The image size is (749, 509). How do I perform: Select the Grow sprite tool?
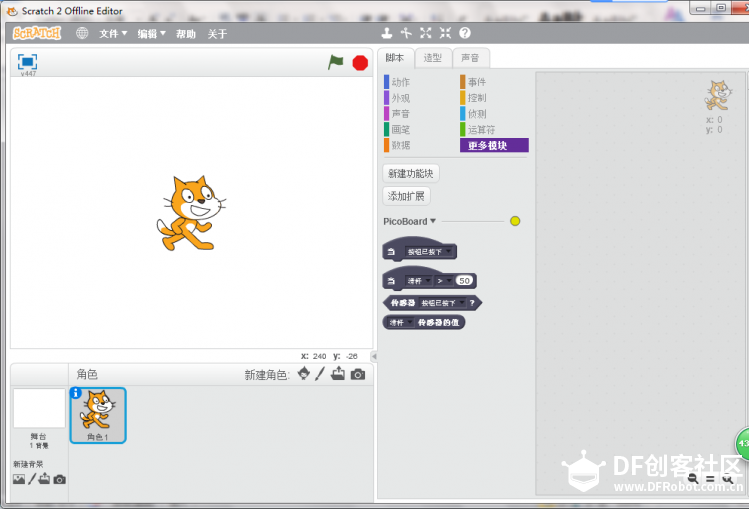[x=426, y=33]
